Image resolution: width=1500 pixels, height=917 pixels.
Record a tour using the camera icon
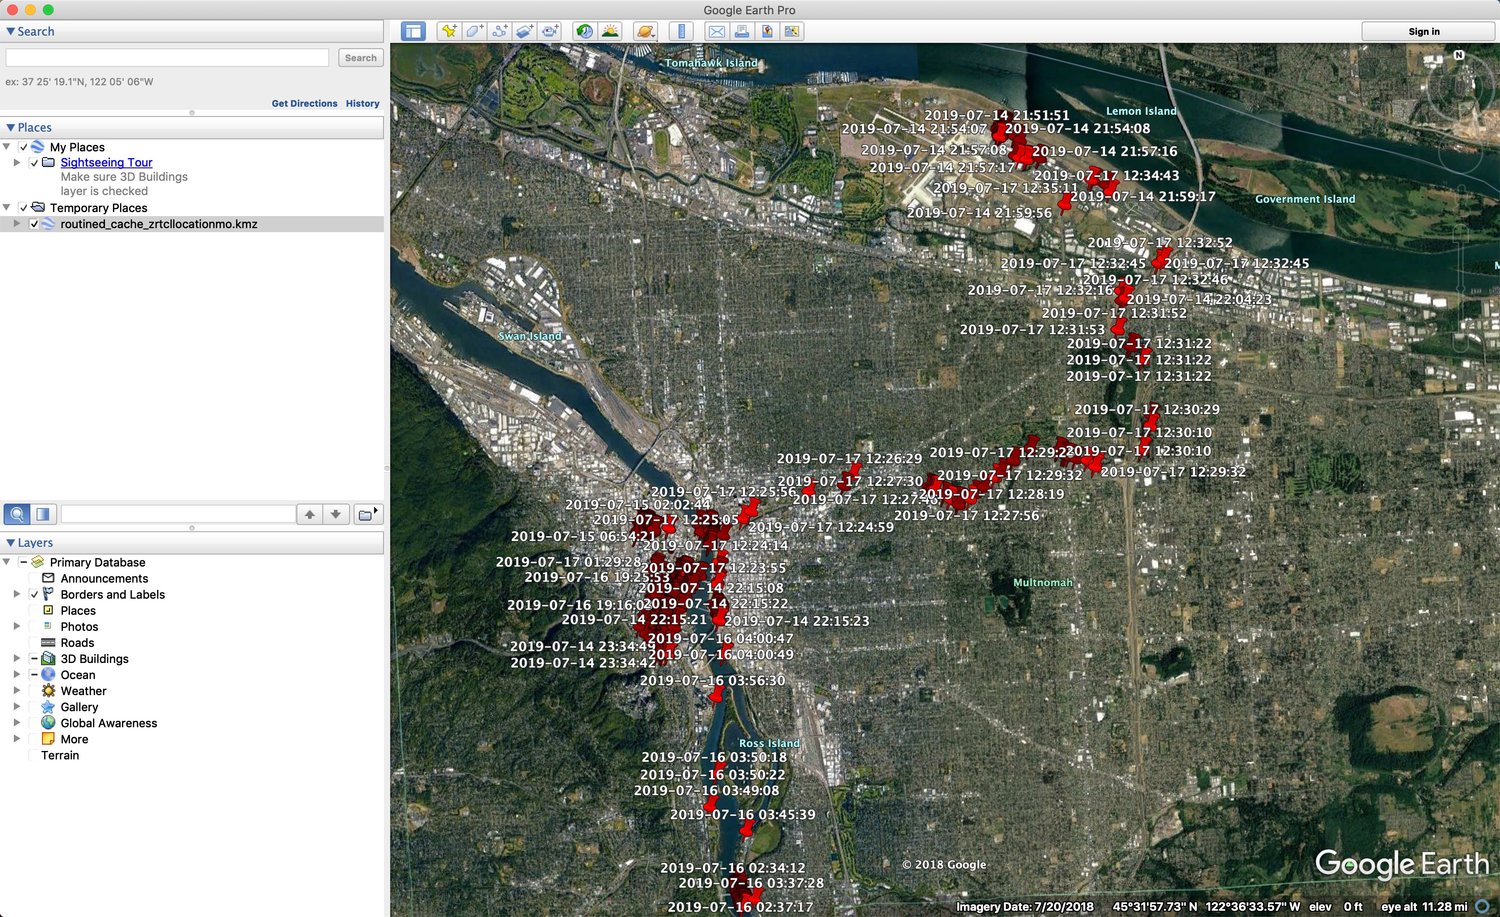[x=550, y=31]
